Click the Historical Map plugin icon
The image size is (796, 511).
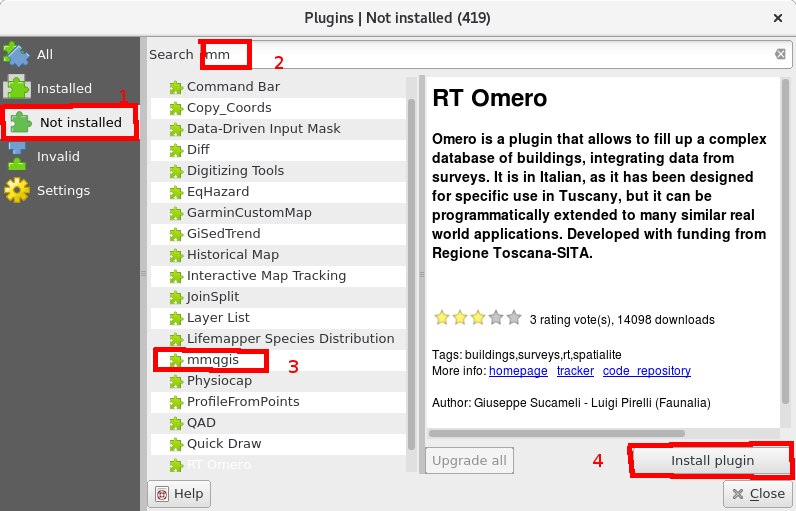[176, 256]
